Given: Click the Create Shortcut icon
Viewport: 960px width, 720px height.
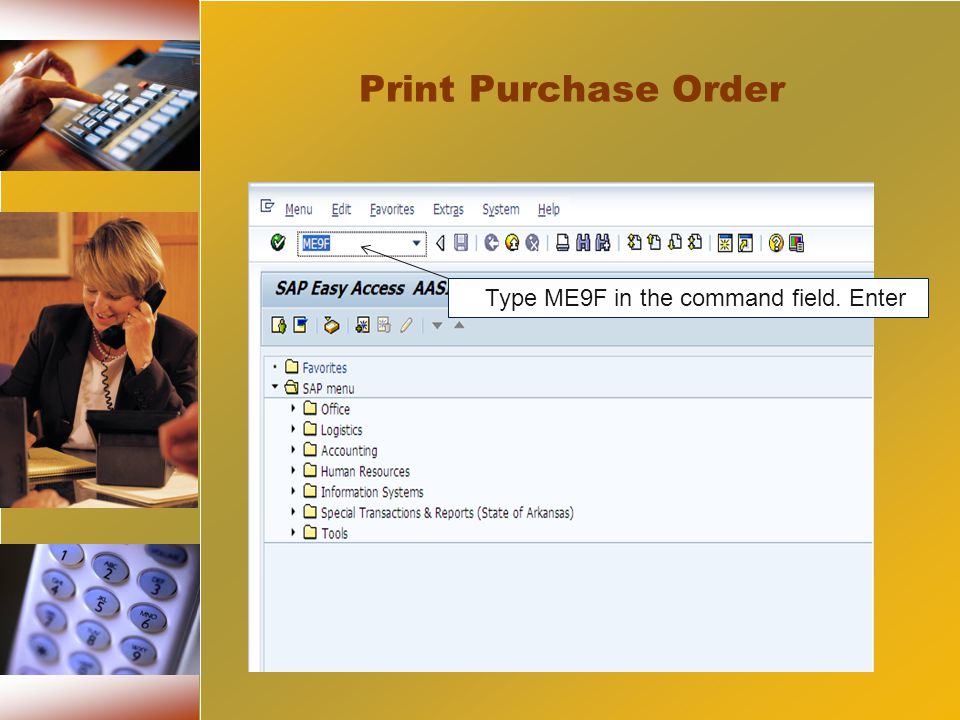Looking at the screenshot, I should pyautogui.click(x=745, y=243).
